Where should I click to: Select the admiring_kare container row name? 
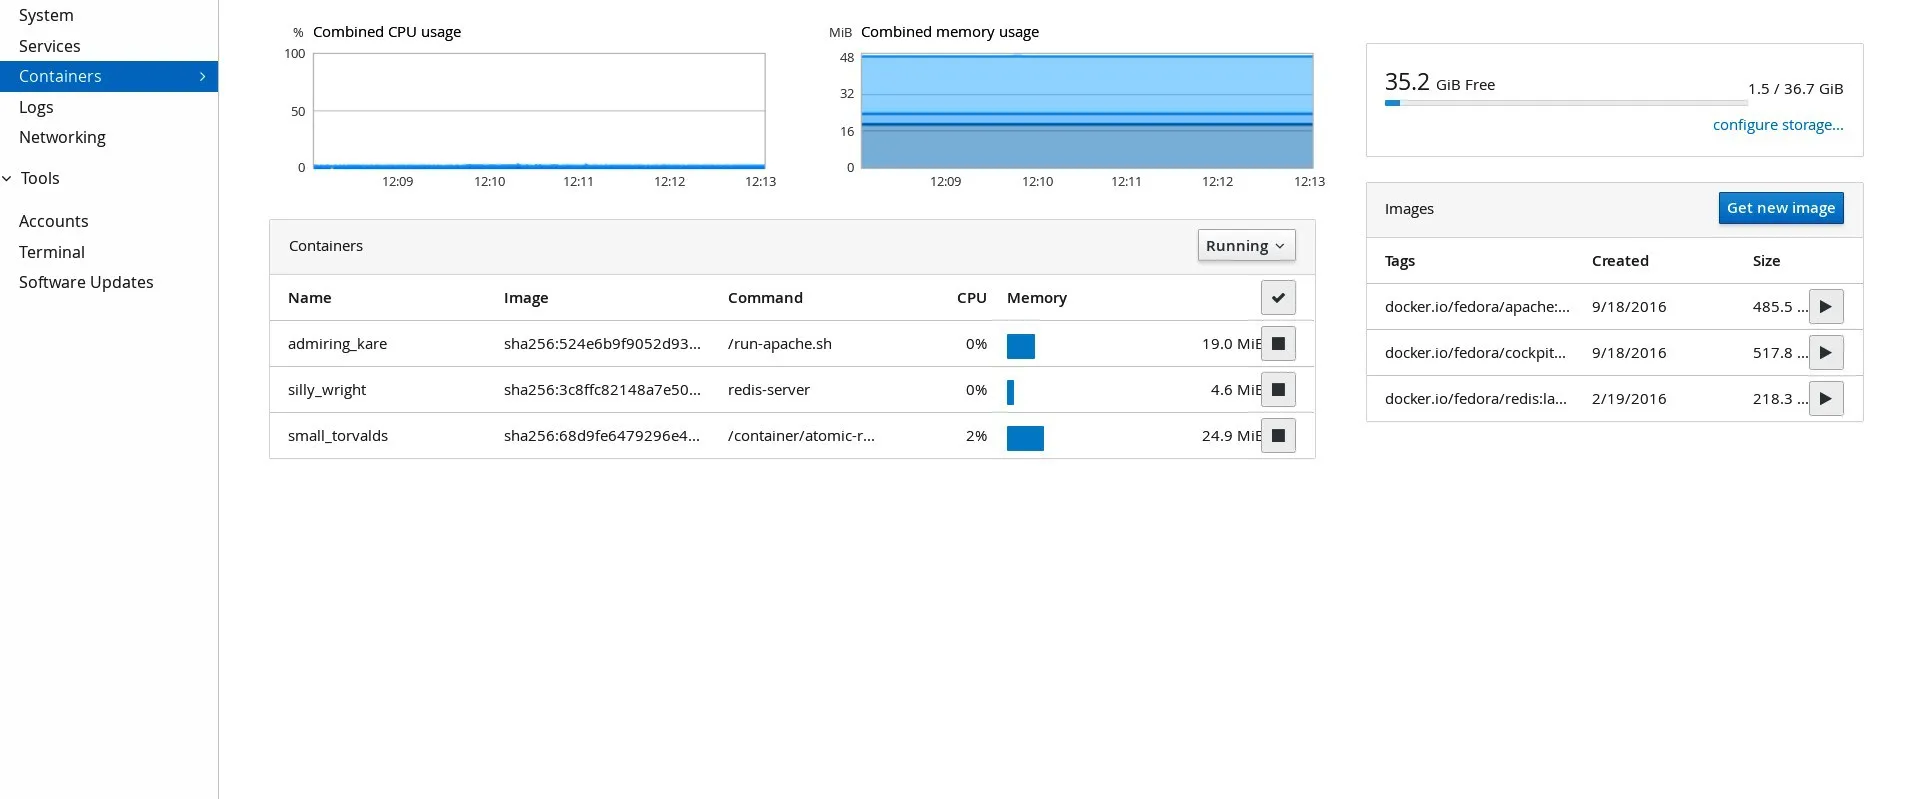337,344
